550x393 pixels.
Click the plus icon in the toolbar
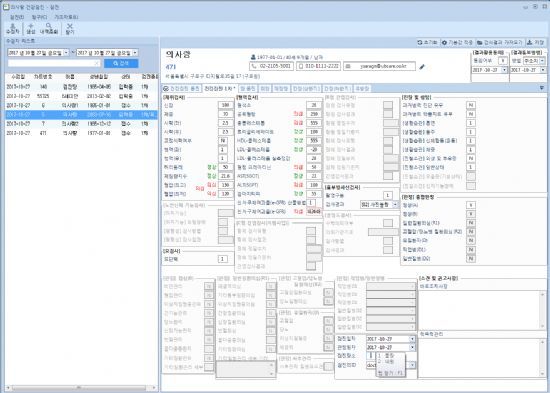tap(31, 28)
